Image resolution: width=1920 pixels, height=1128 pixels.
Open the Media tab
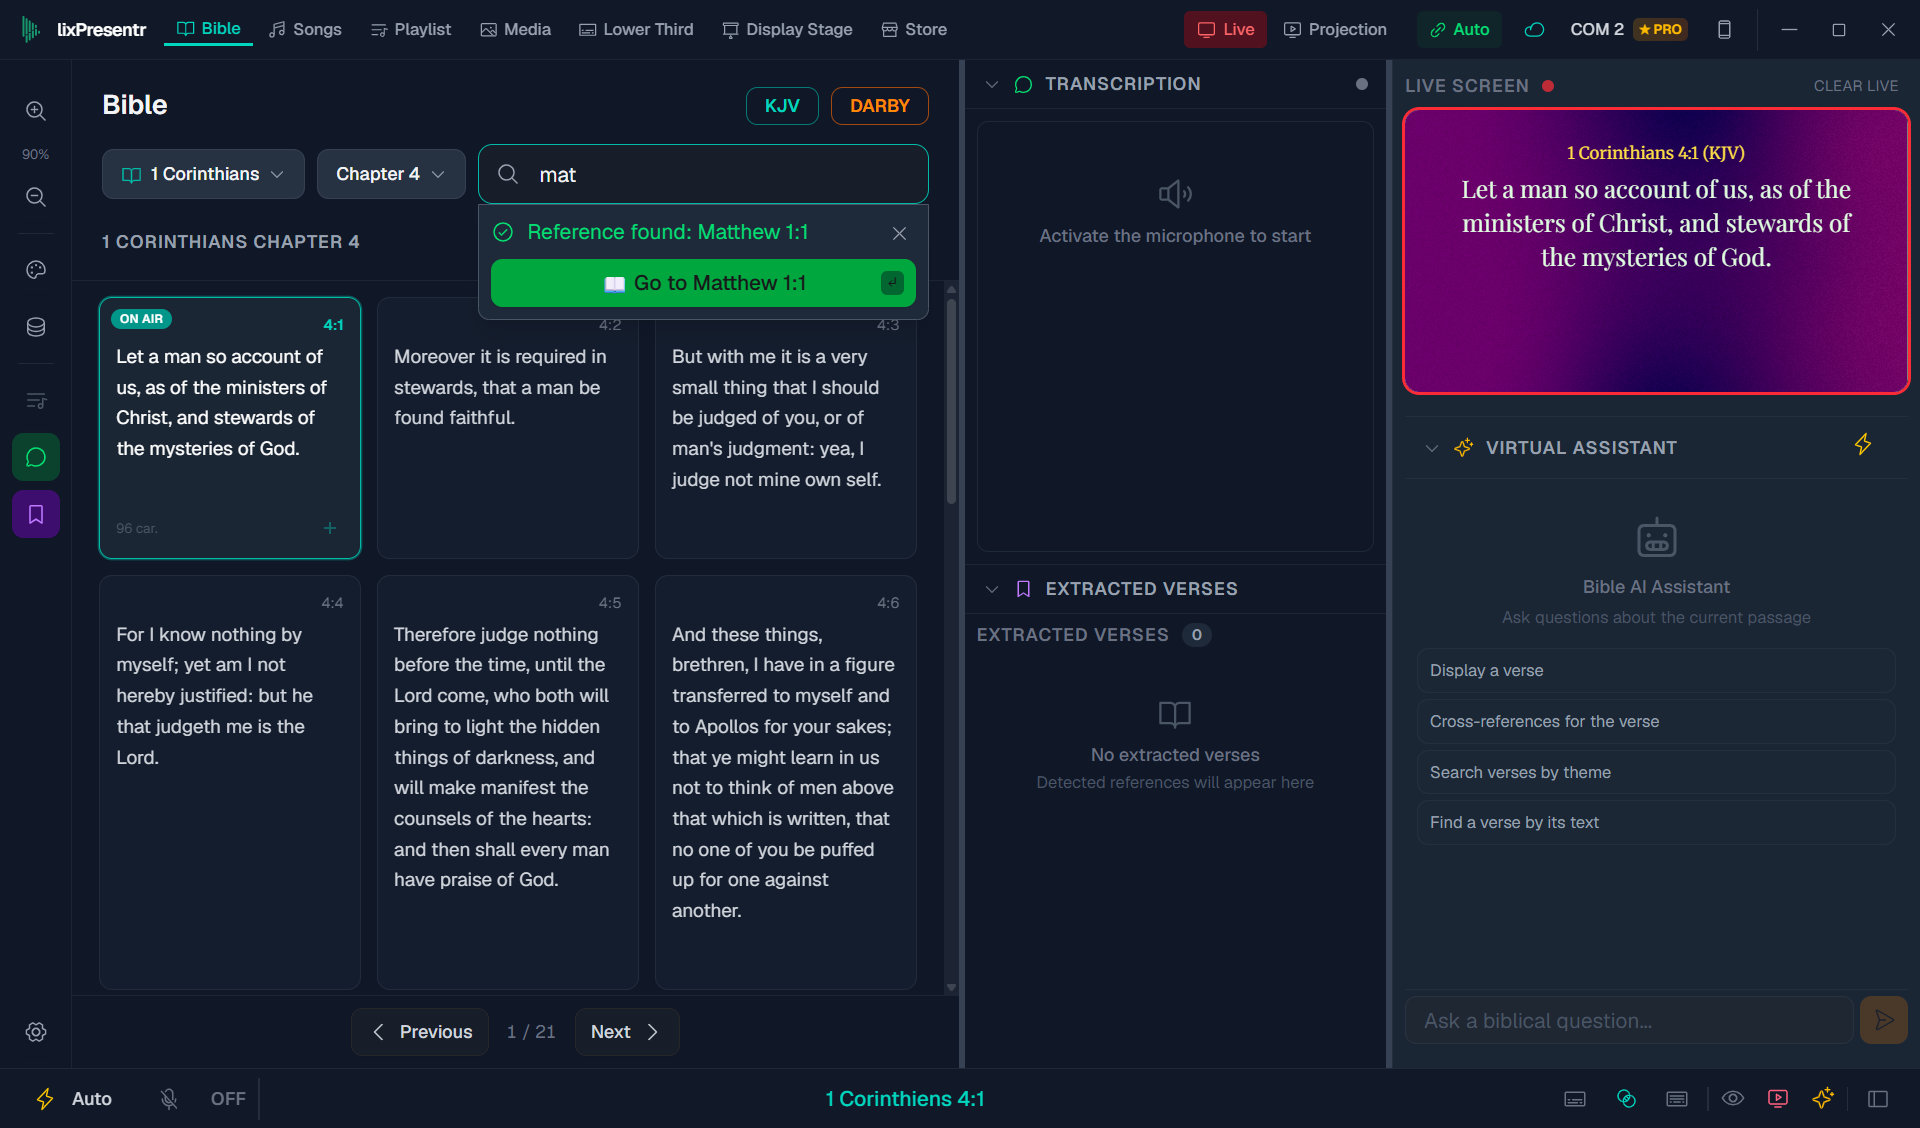tap(516, 30)
